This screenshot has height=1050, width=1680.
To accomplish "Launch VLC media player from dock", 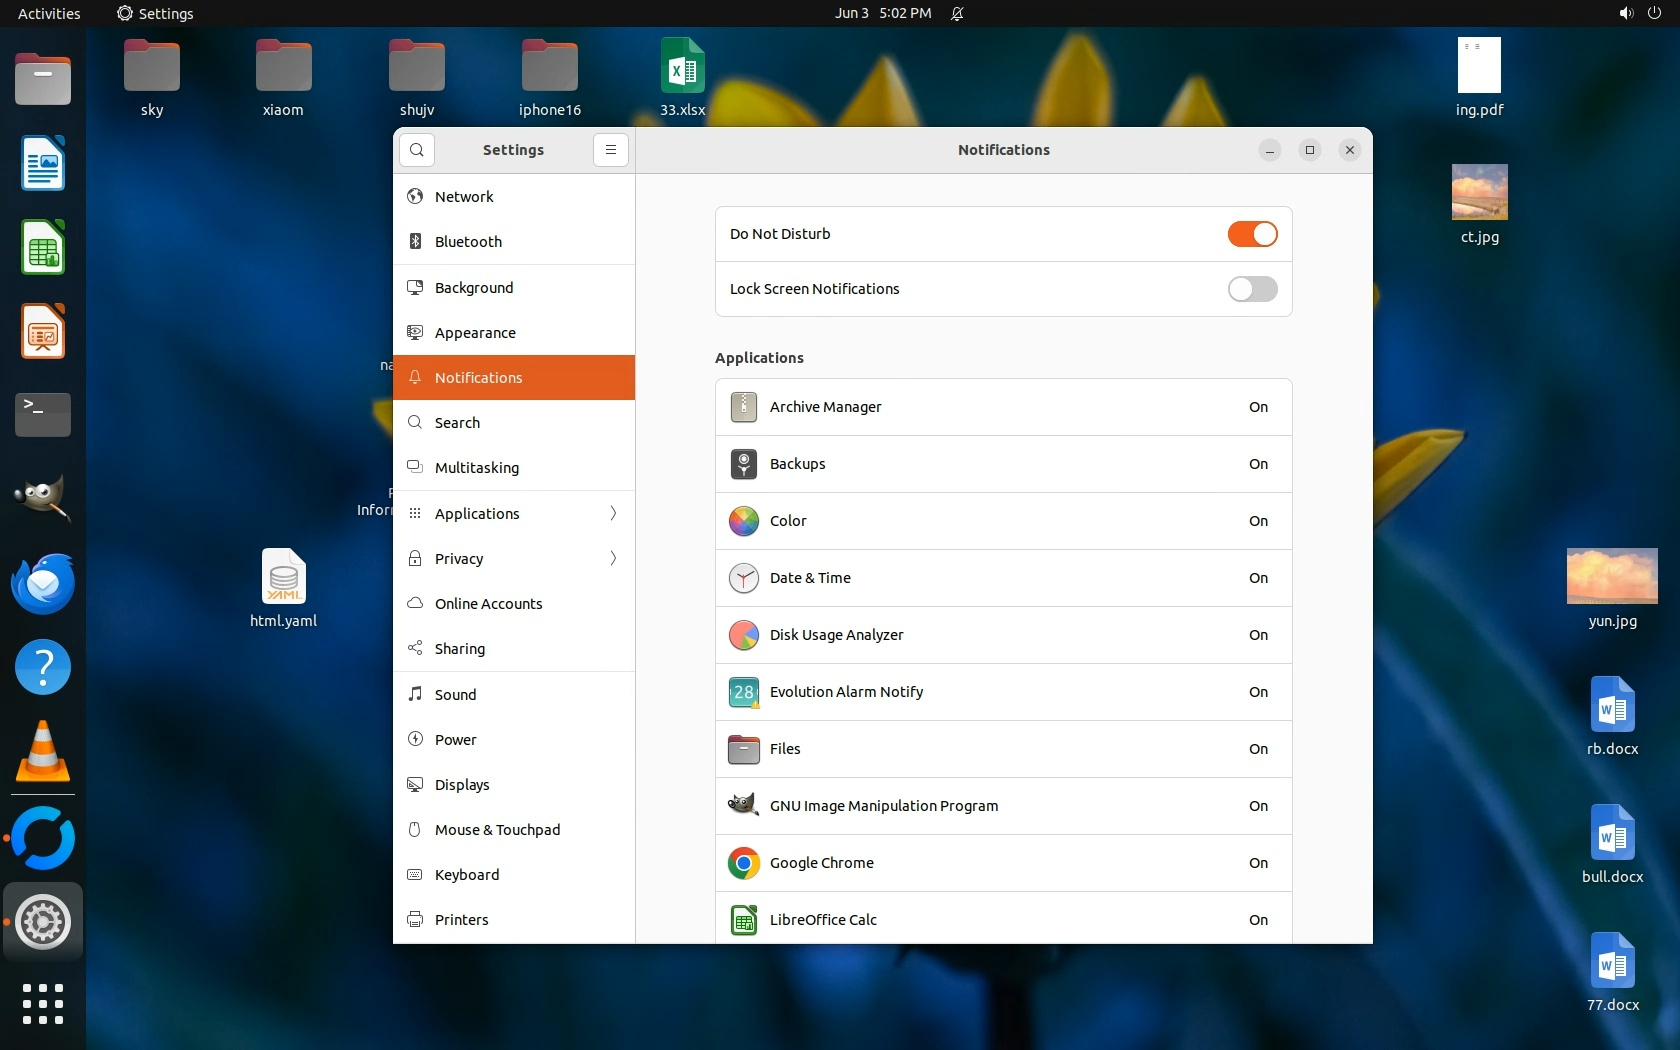I will click(43, 752).
